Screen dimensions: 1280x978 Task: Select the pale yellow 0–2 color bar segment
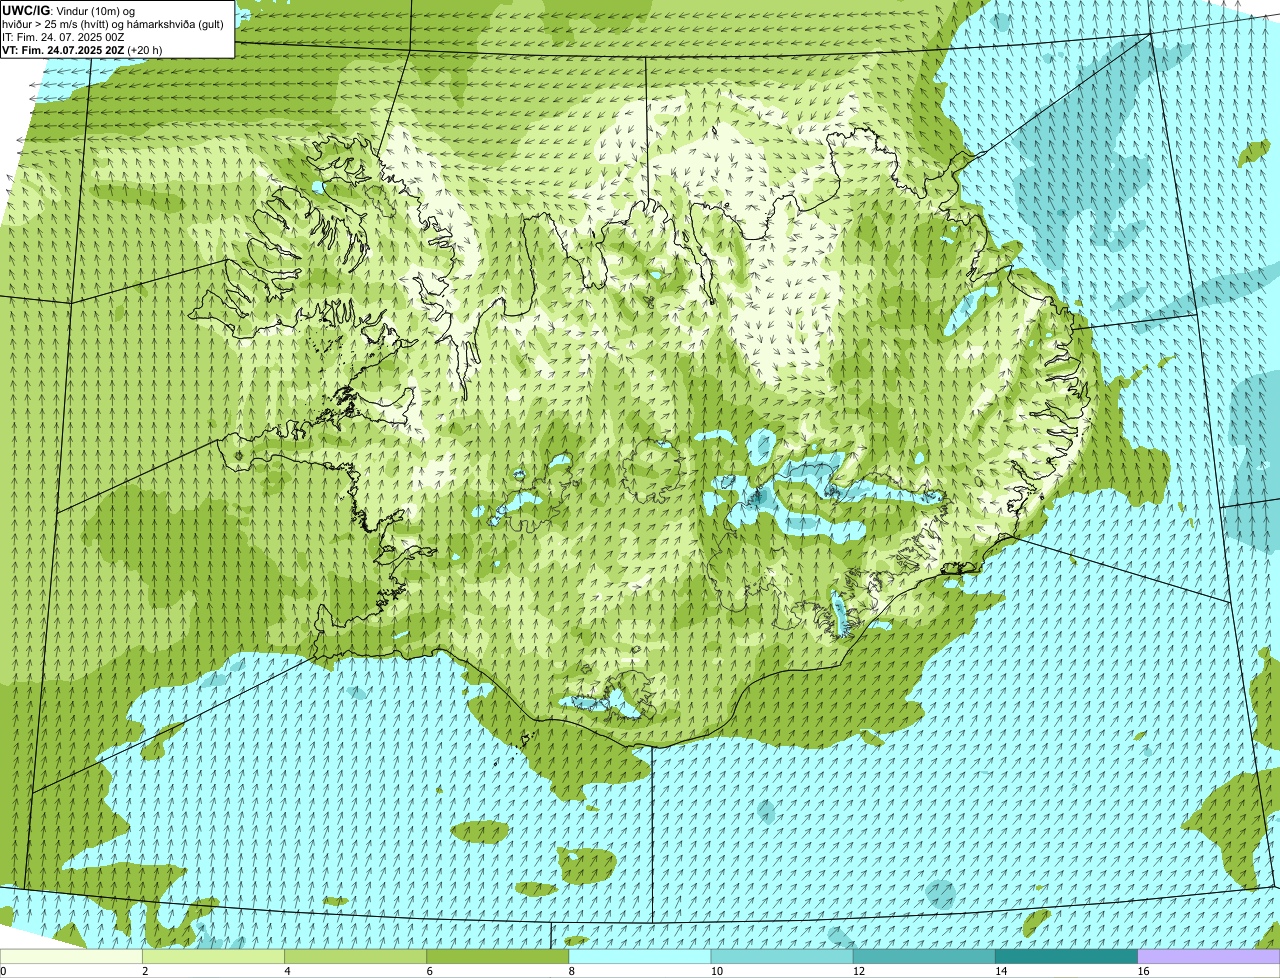(x=71, y=956)
